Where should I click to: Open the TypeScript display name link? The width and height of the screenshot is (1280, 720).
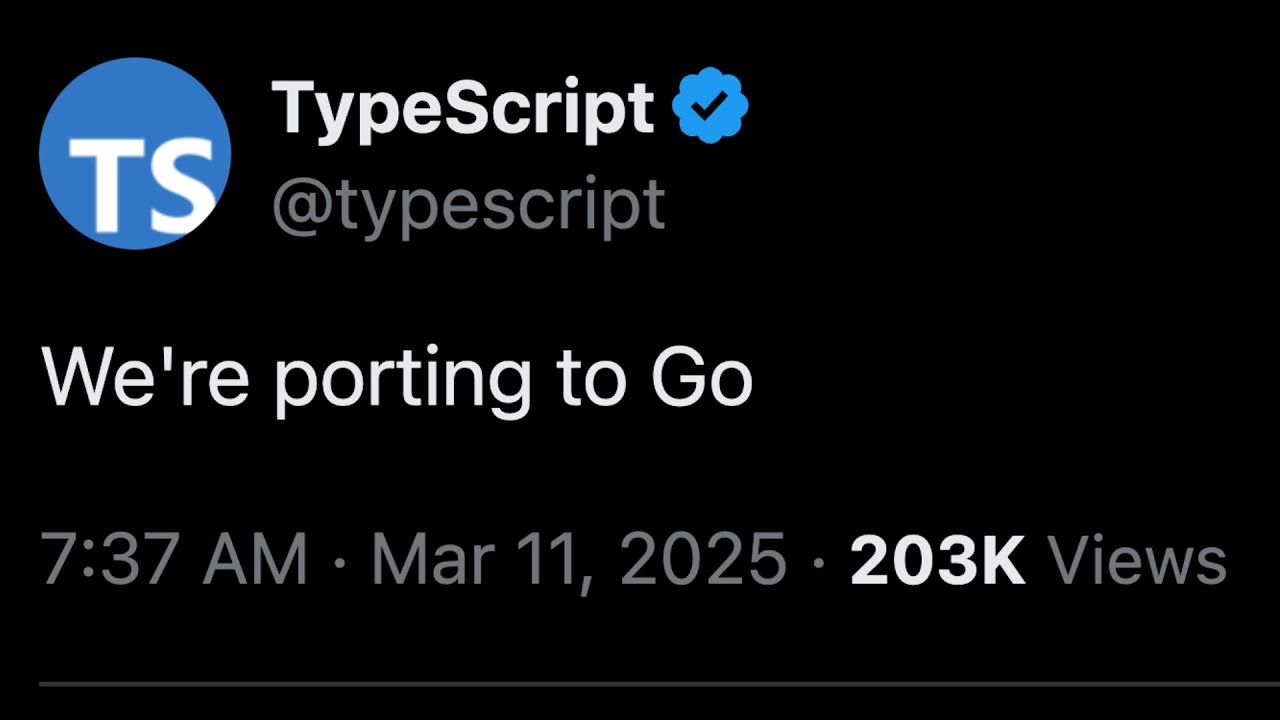coord(462,107)
